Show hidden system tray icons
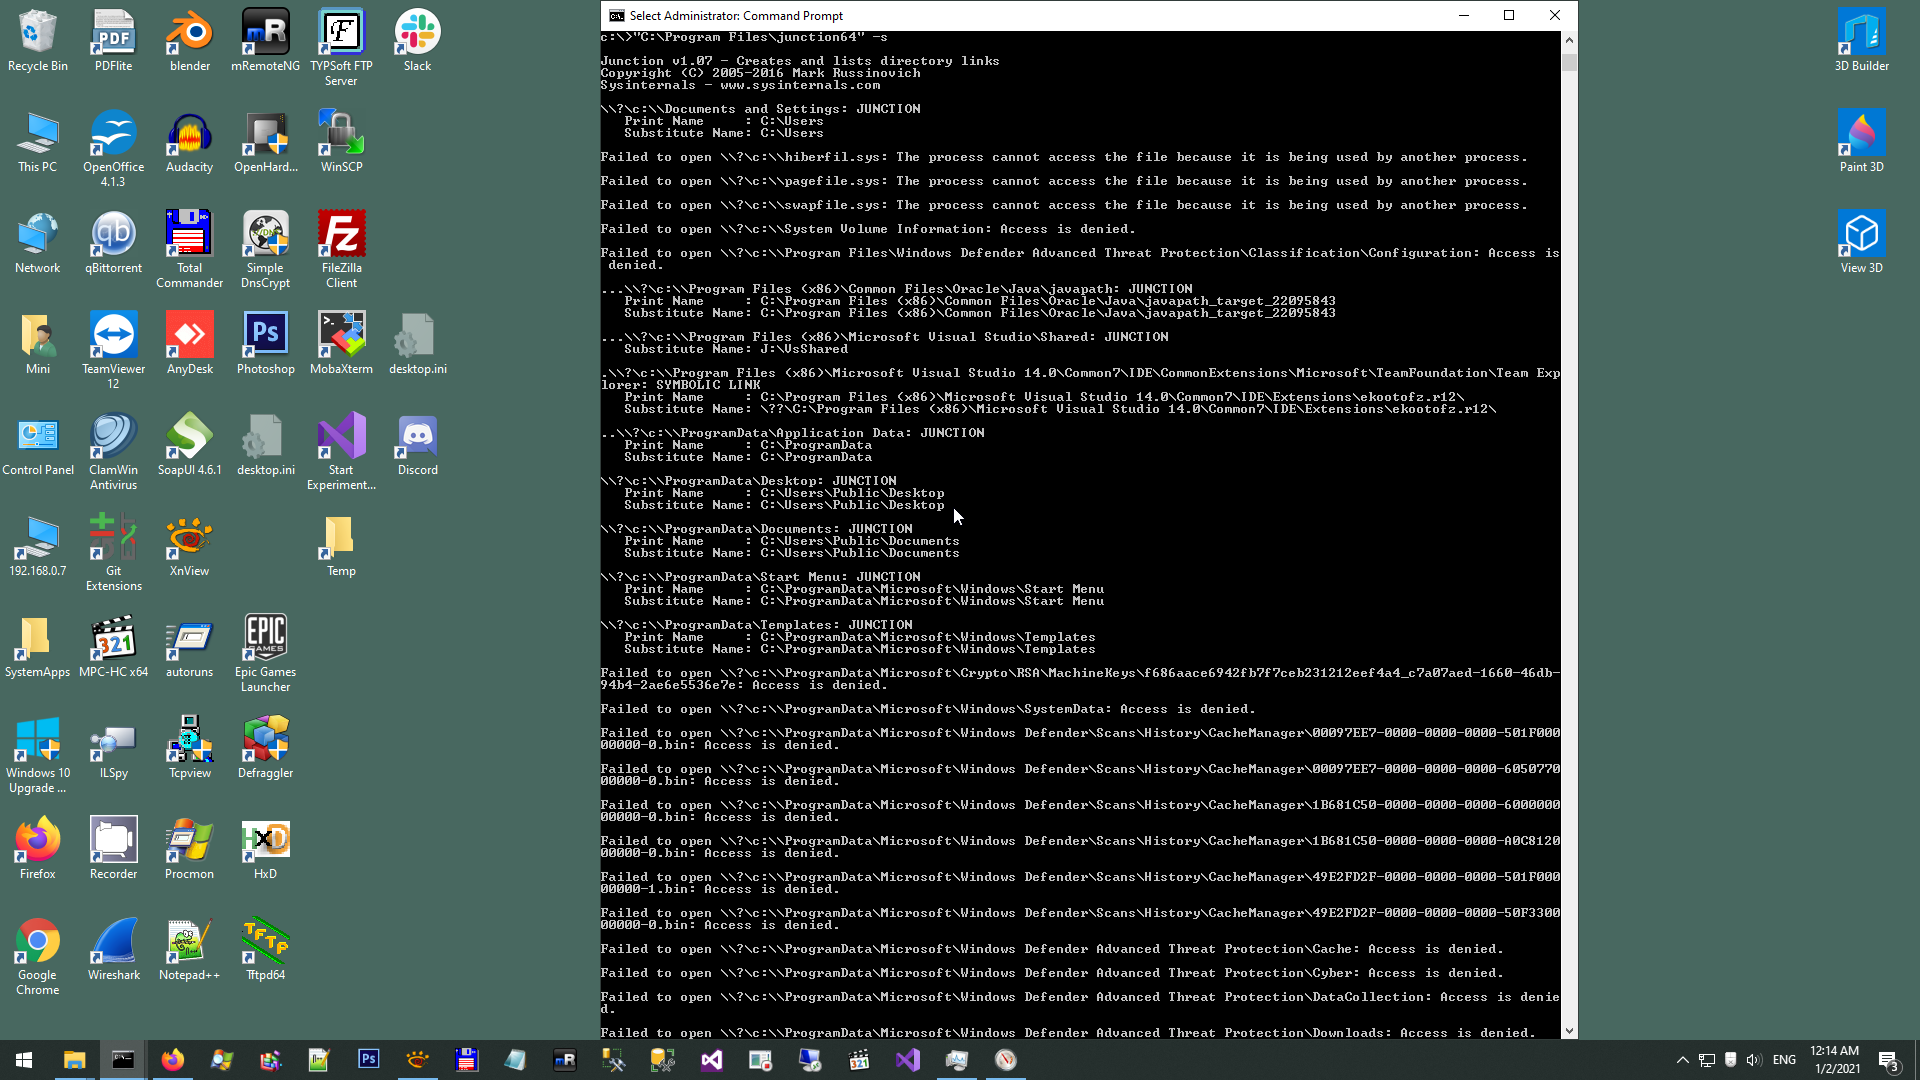 1682,1060
